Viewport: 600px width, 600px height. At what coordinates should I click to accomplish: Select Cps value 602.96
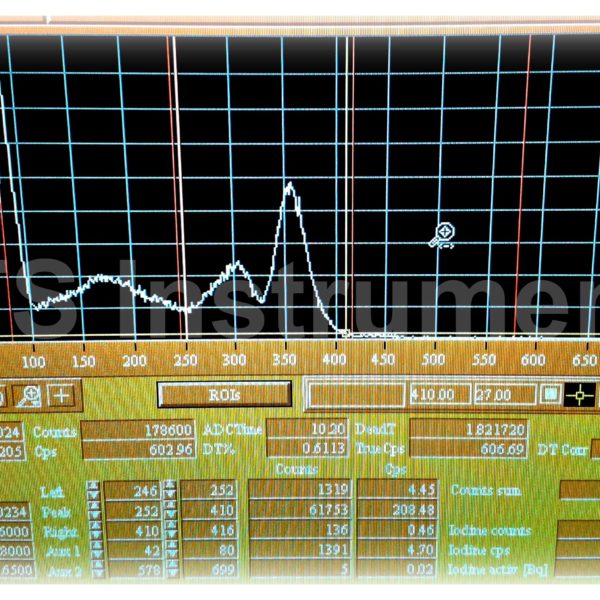pos(139,449)
